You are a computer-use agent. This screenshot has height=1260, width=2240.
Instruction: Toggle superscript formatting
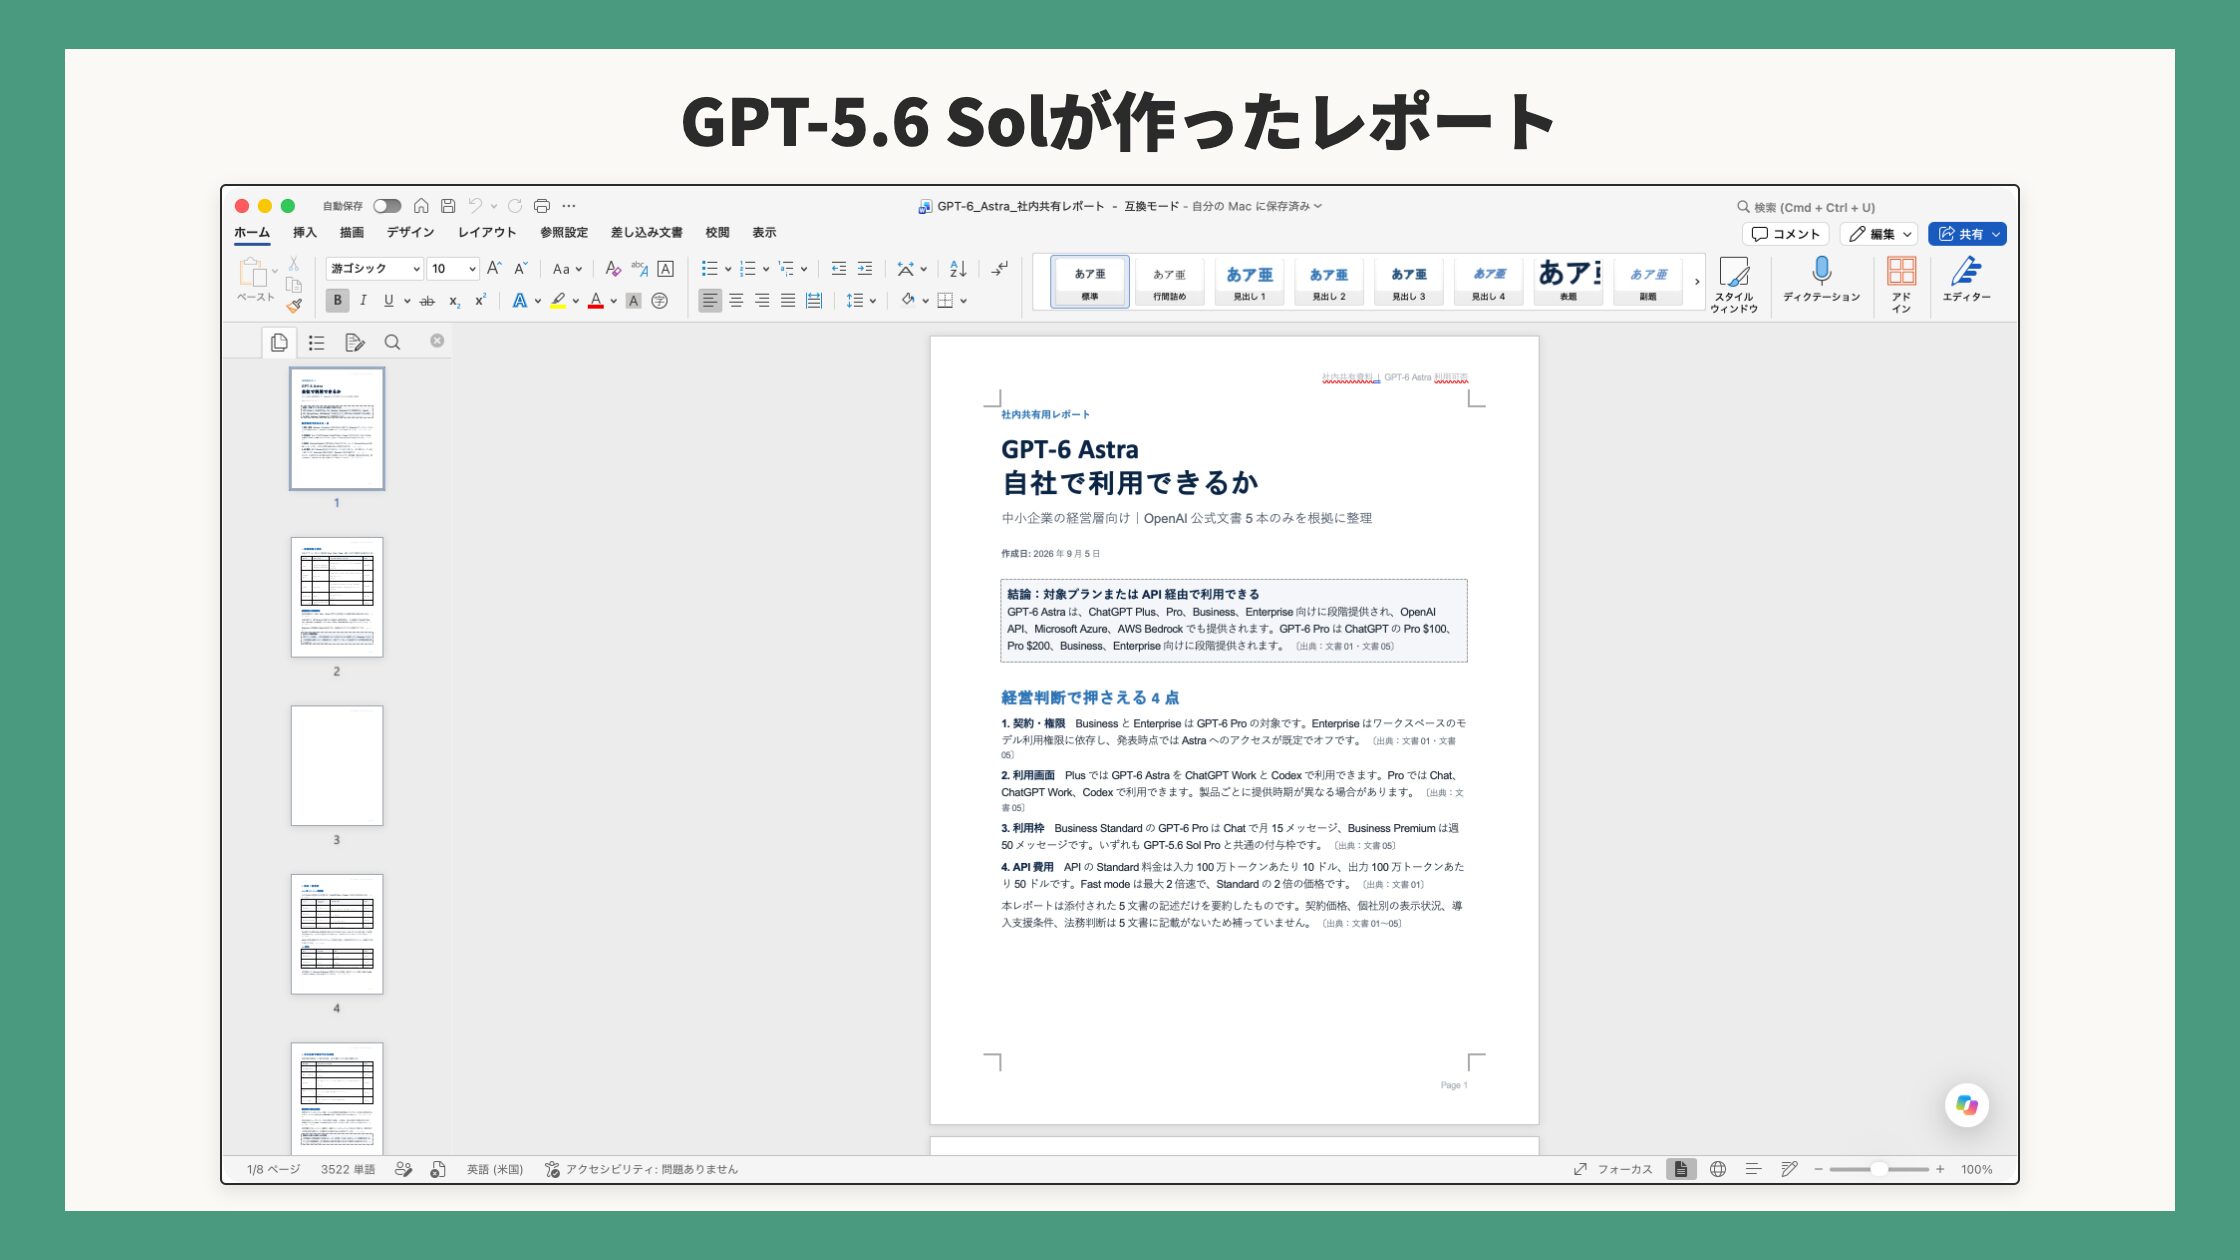pyautogui.click(x=480, y=300)
